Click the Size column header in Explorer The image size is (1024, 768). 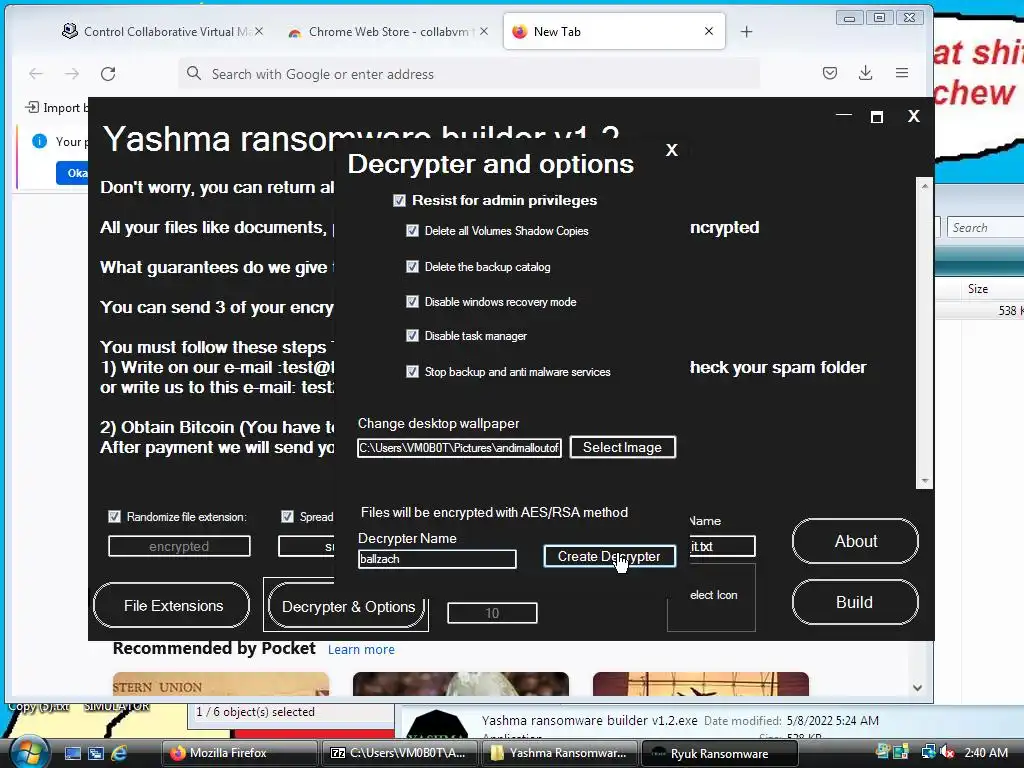click(x=978, y=289)
